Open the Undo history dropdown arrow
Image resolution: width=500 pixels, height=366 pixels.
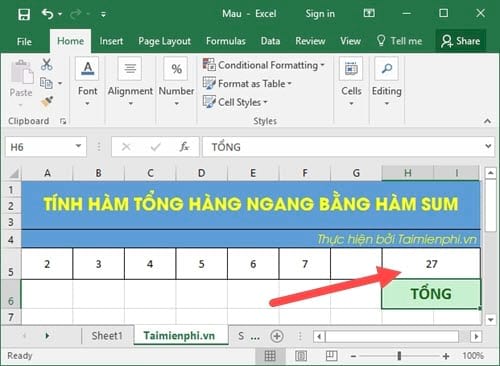click(60, 14)
